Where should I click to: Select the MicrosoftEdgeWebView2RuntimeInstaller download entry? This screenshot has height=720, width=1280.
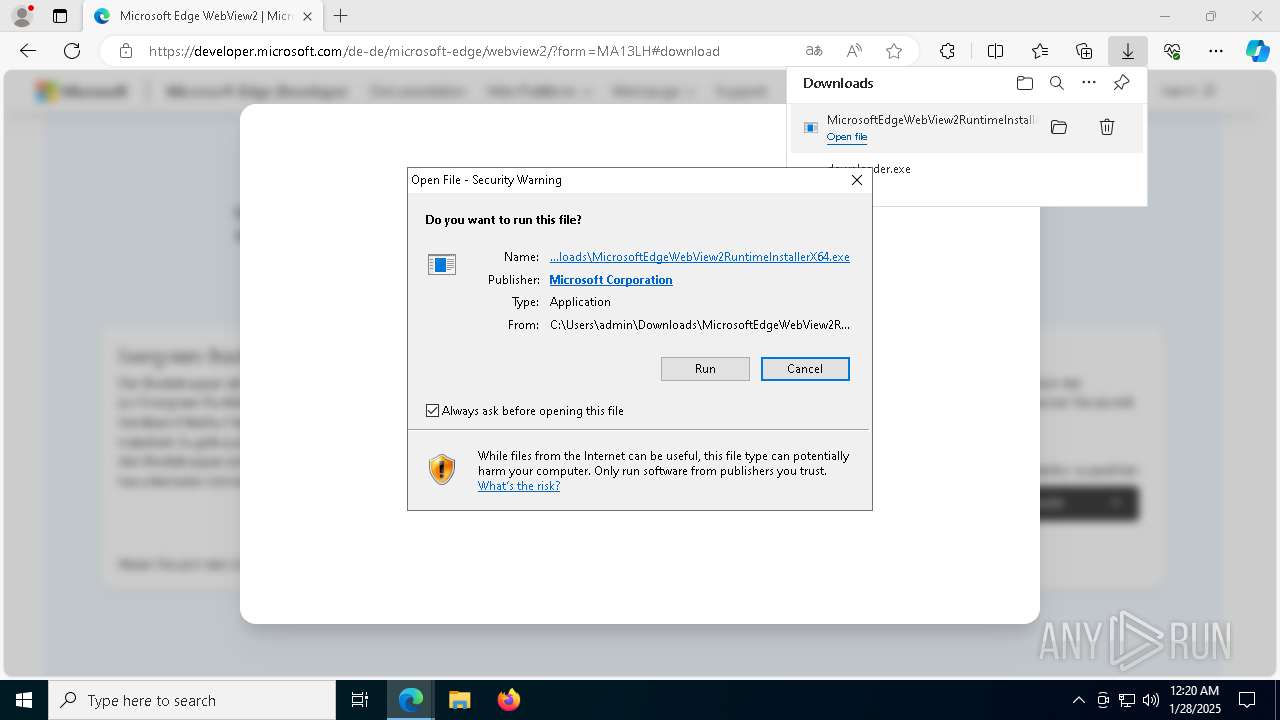coord(966,127)
